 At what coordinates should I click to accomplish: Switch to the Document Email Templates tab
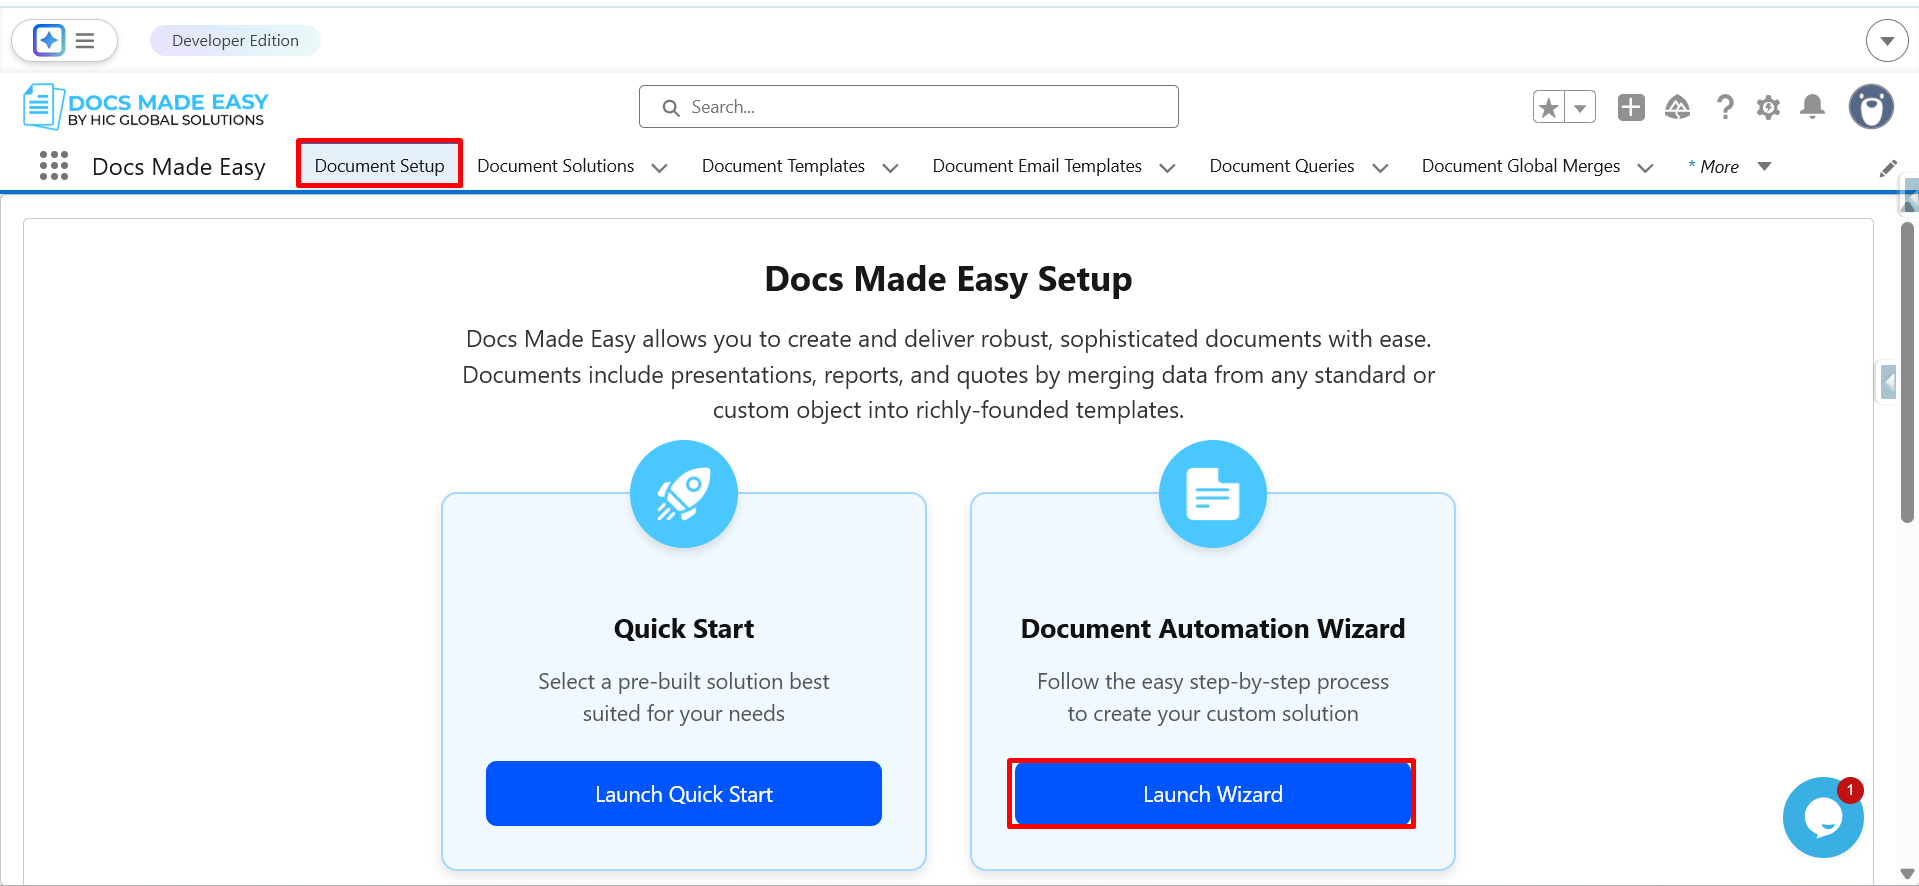[x=1037, y=166]
